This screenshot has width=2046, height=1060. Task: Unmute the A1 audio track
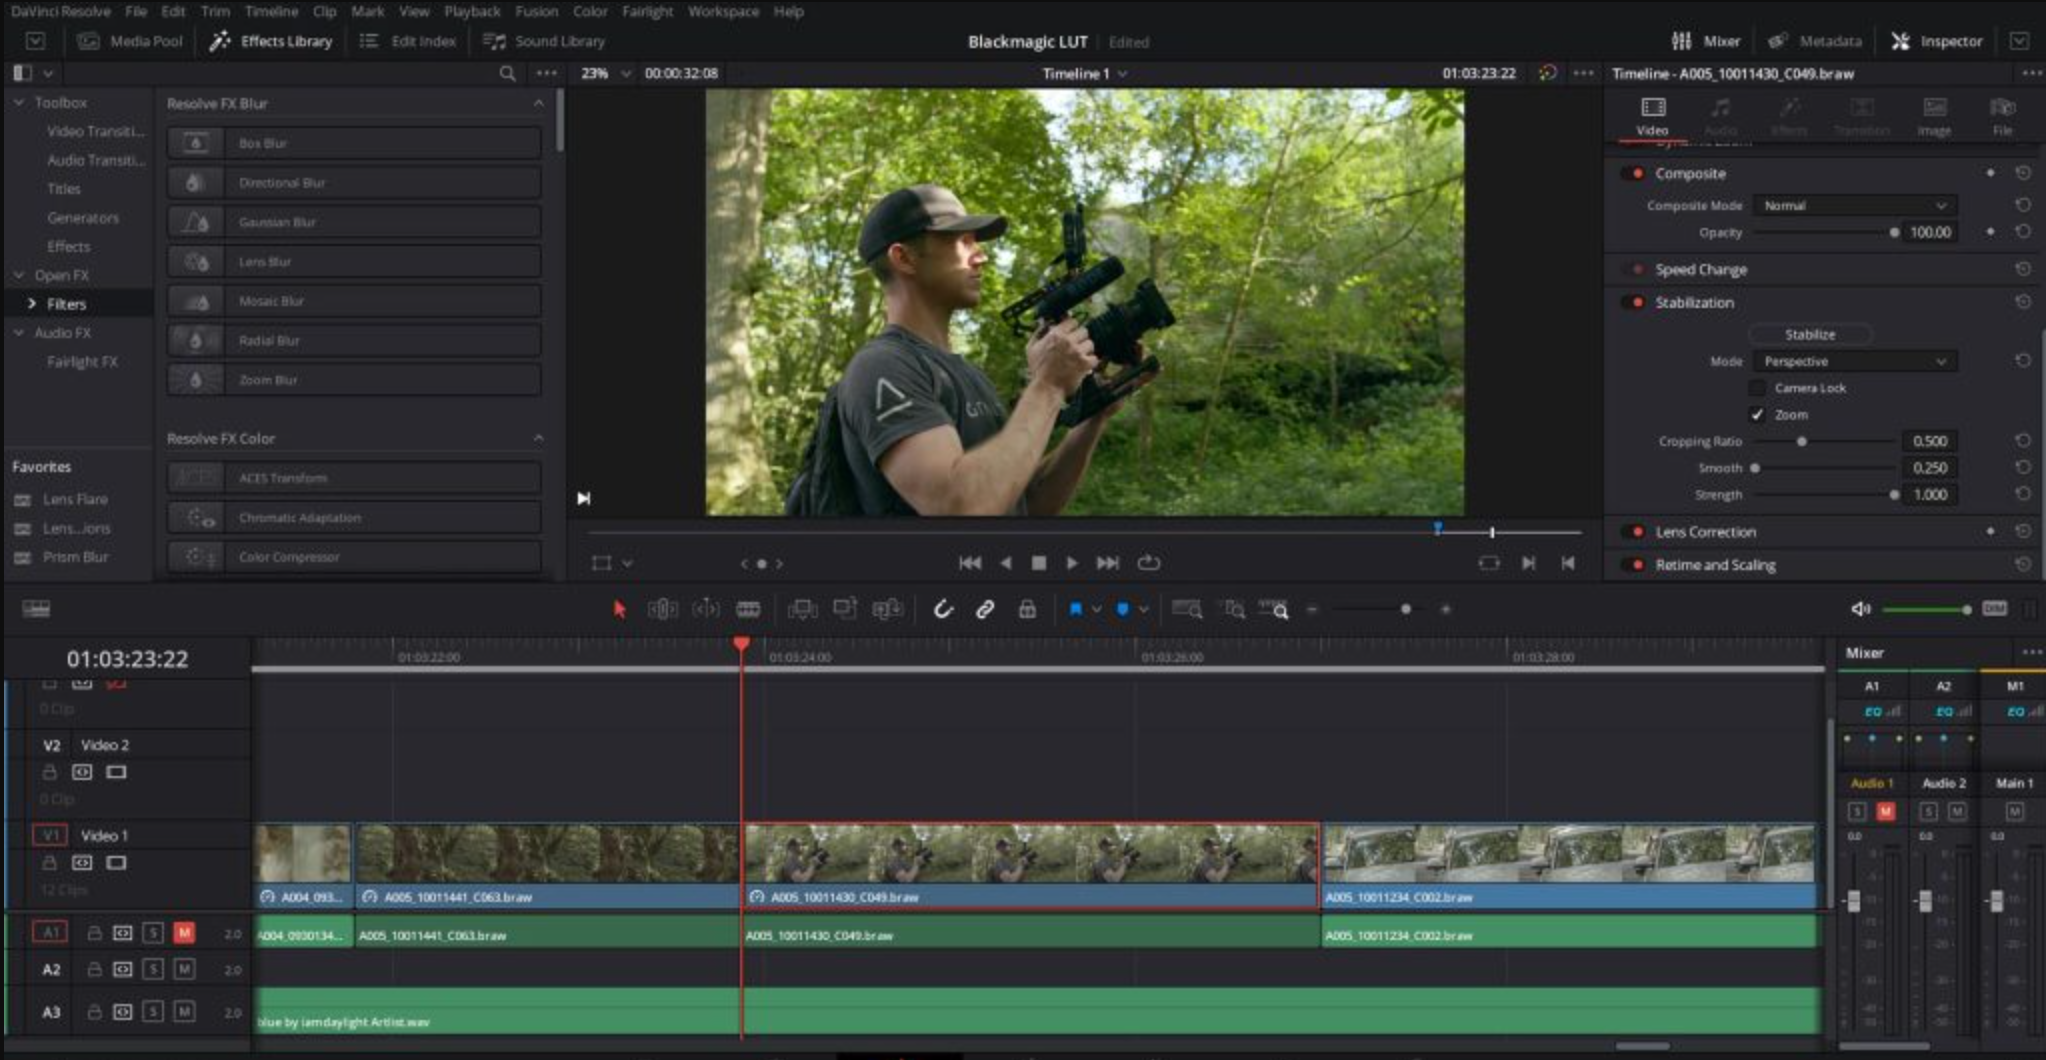[x=186, y=931]
